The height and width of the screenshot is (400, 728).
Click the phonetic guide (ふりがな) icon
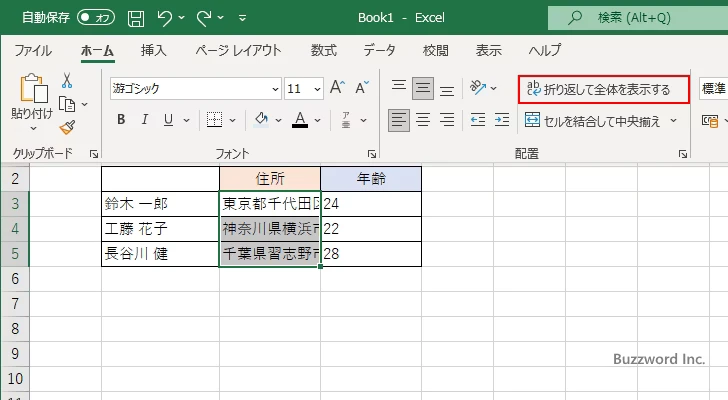(x=346, y=120)
